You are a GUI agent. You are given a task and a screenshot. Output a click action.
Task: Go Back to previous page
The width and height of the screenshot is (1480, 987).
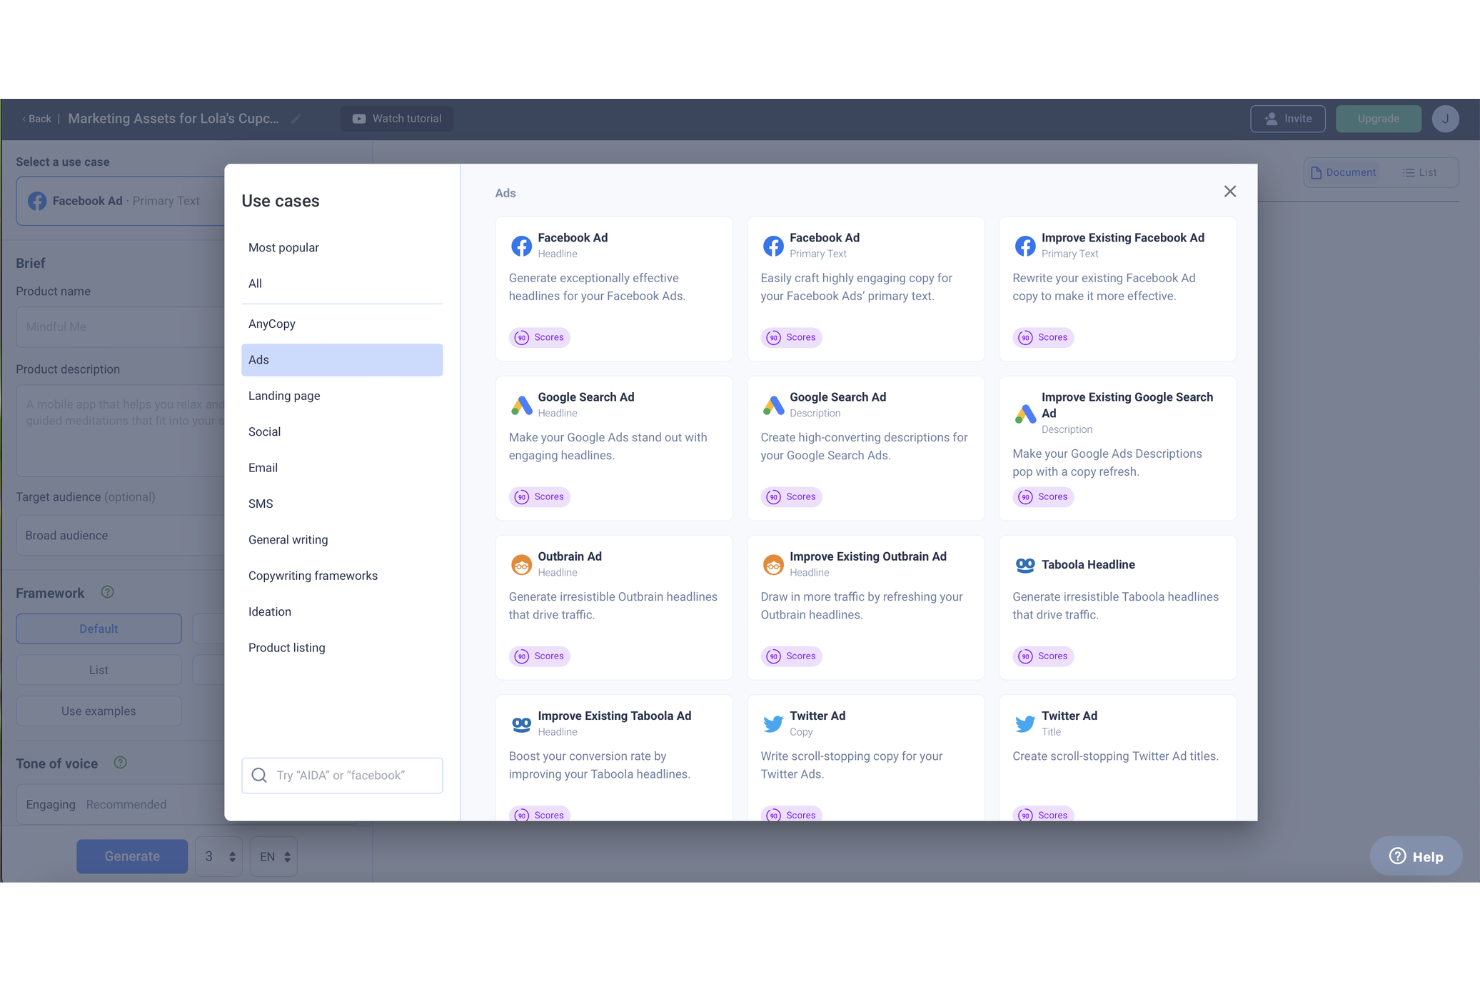pyautogui.click(x=37, y=119)
